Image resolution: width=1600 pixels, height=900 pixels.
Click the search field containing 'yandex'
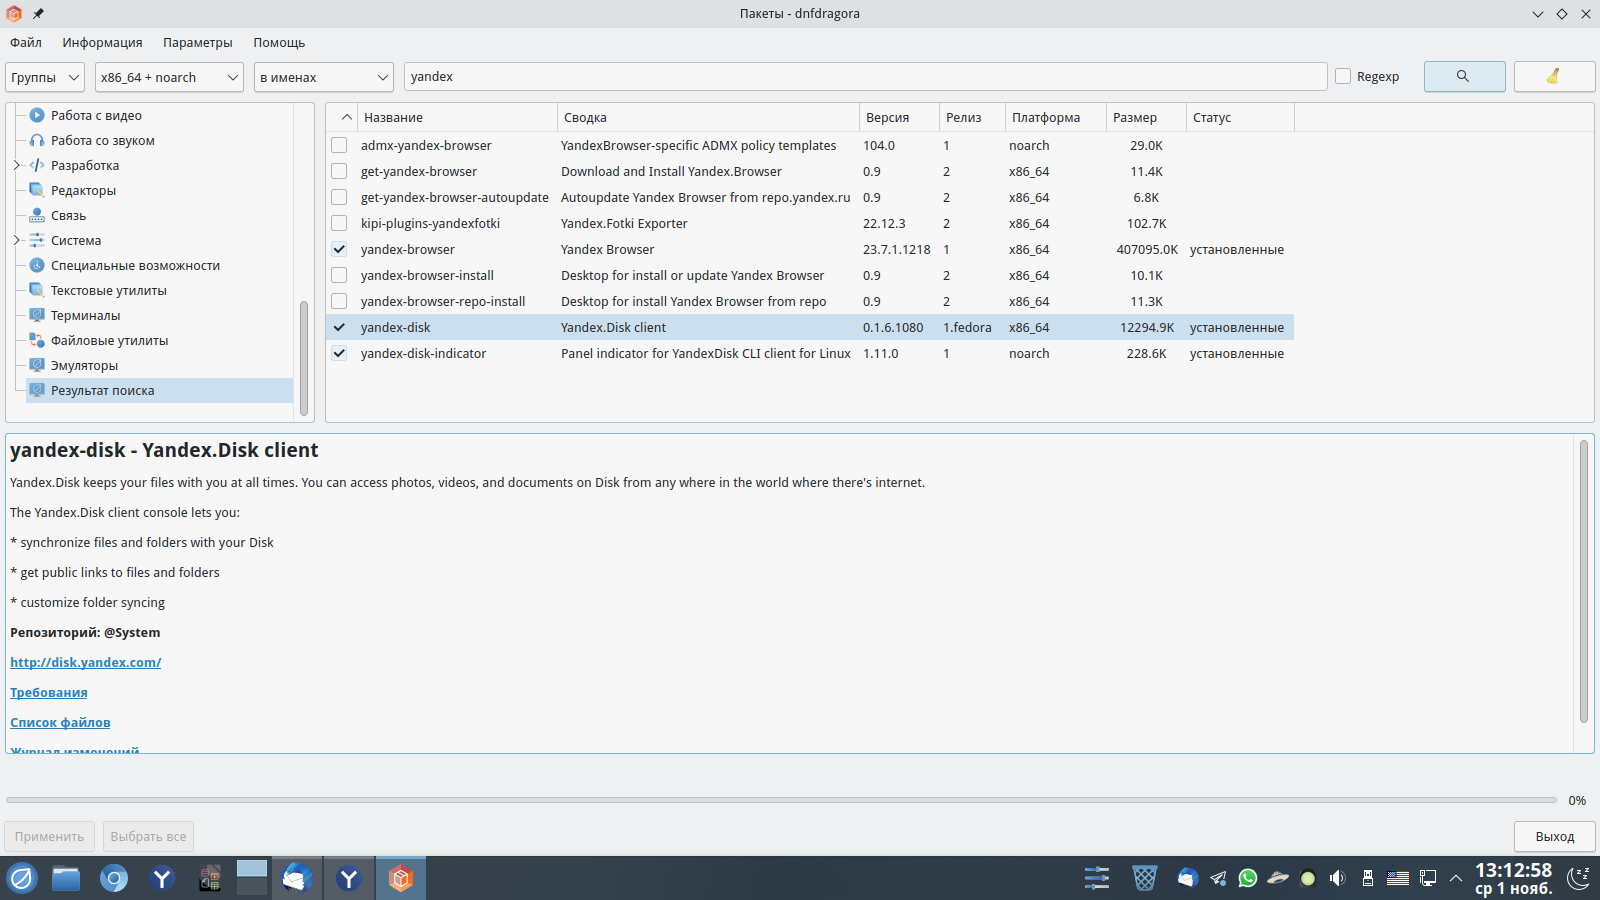866,76
